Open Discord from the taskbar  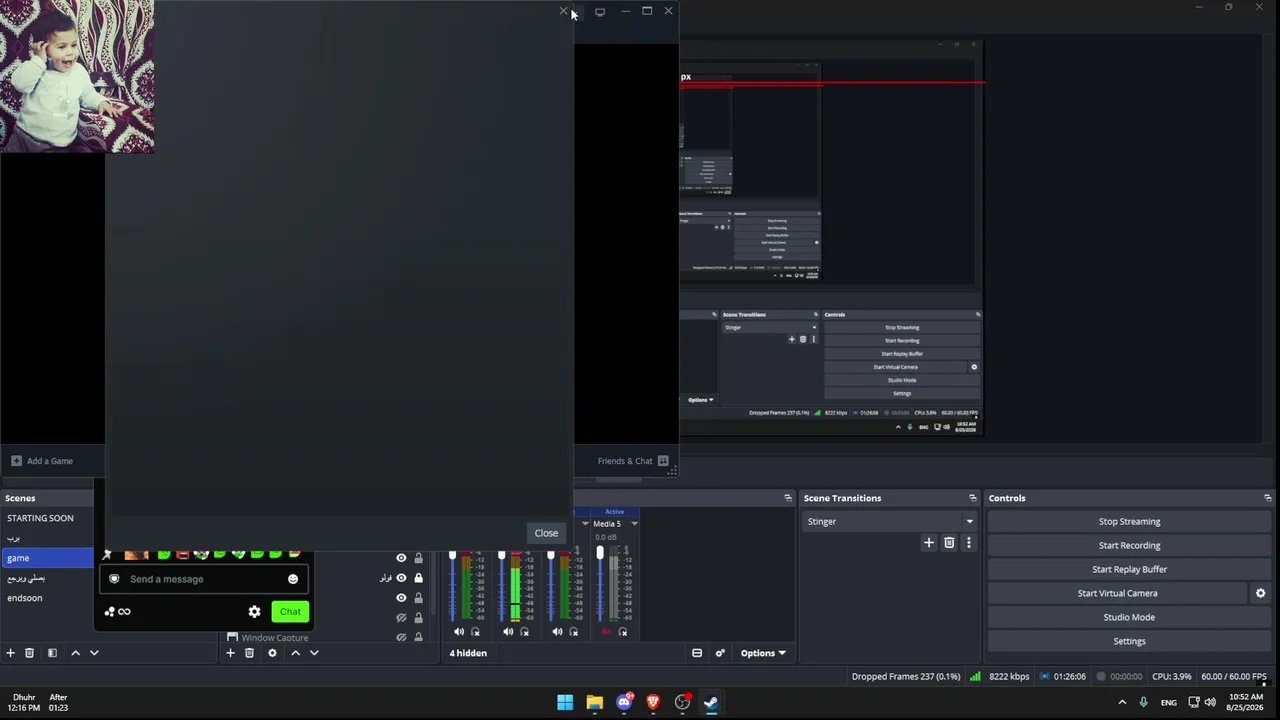(624, 702)
